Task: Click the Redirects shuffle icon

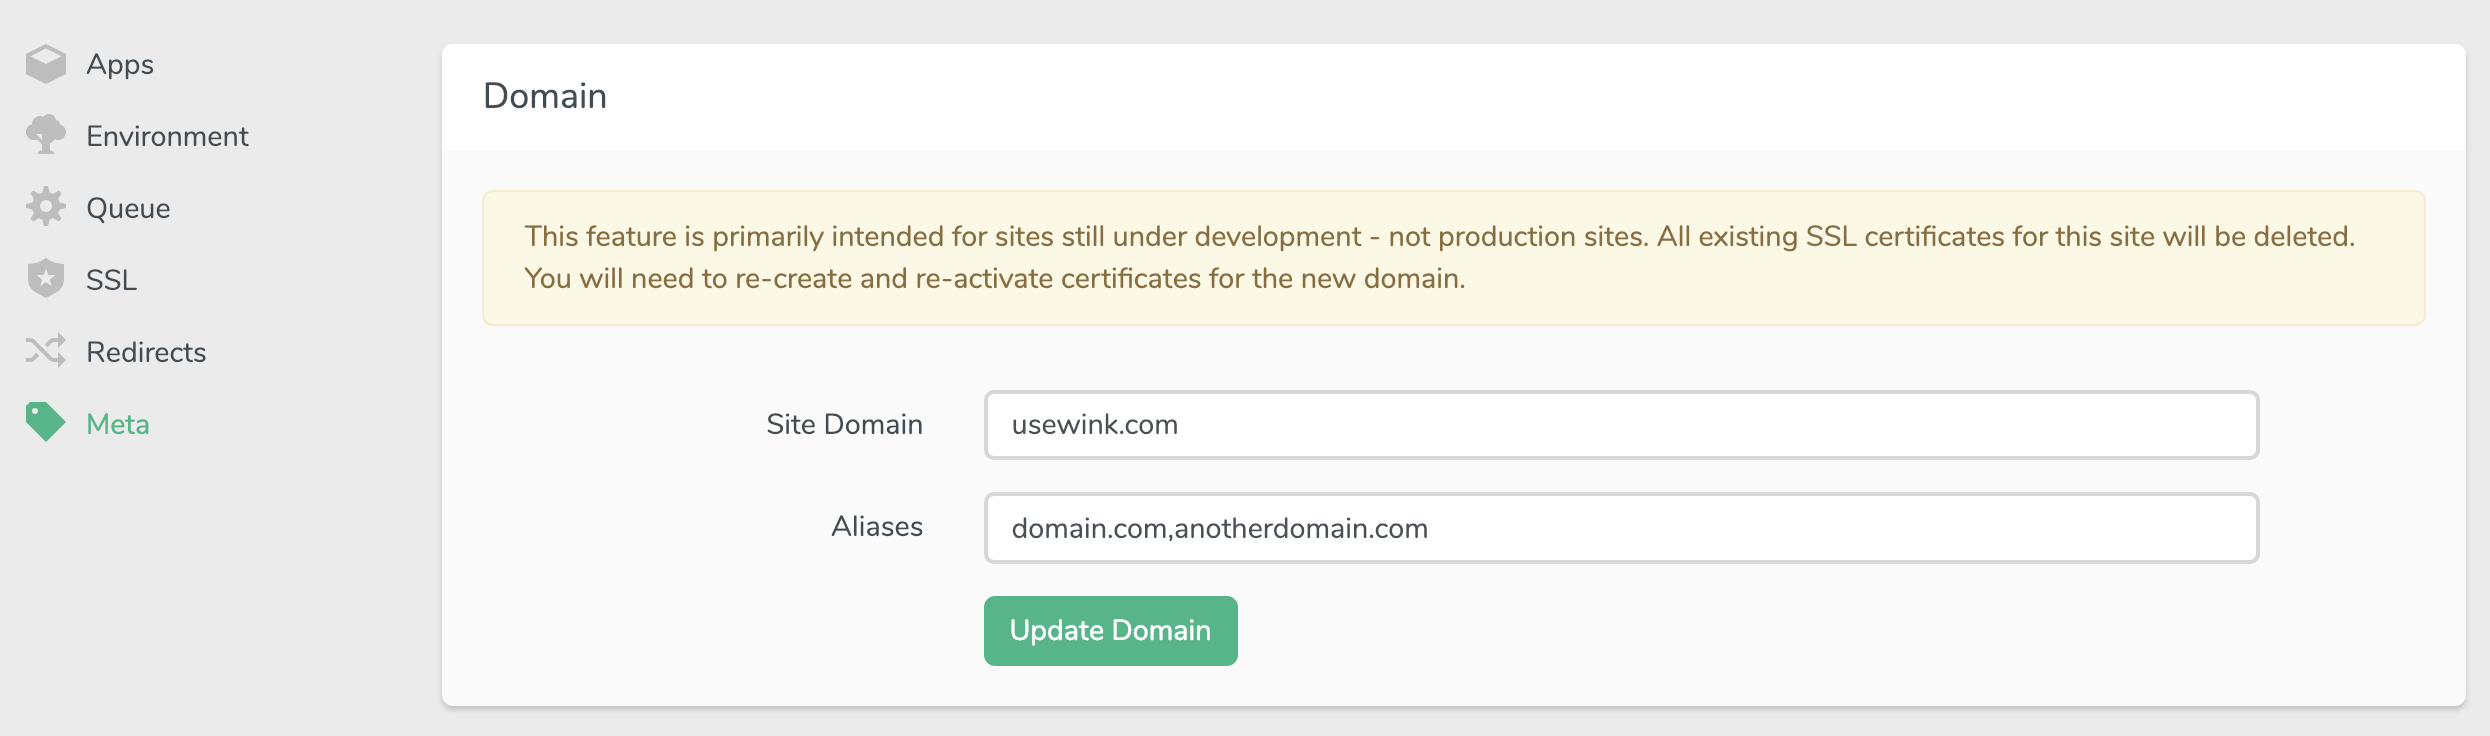Action: click(x=46, y=351)
